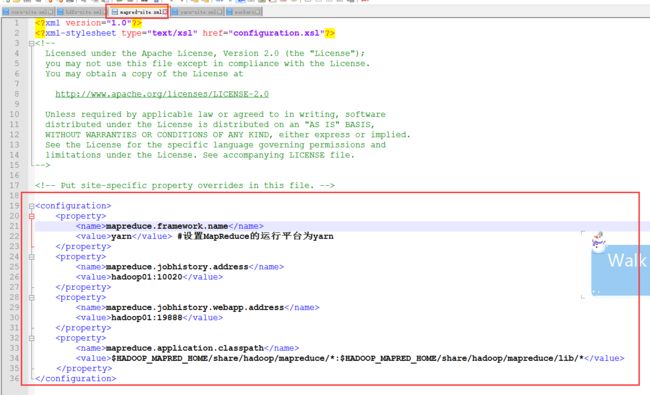The image size is (650, 395).
Task: Select the mapred-site.xml tab
Action: pyautogui.click(x=138, y=12)
